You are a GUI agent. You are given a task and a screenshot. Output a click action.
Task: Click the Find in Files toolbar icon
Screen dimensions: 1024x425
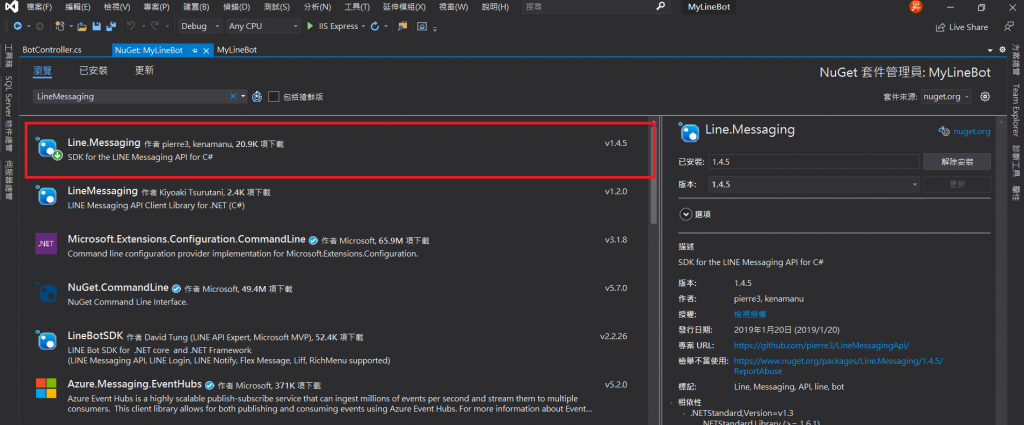(x=402, y=26)
